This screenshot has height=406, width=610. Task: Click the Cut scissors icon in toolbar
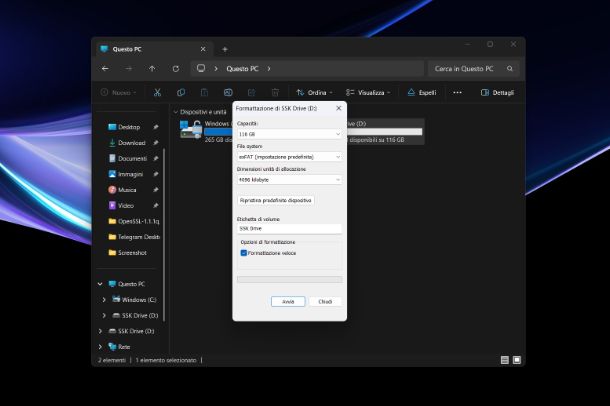(157, 92)
